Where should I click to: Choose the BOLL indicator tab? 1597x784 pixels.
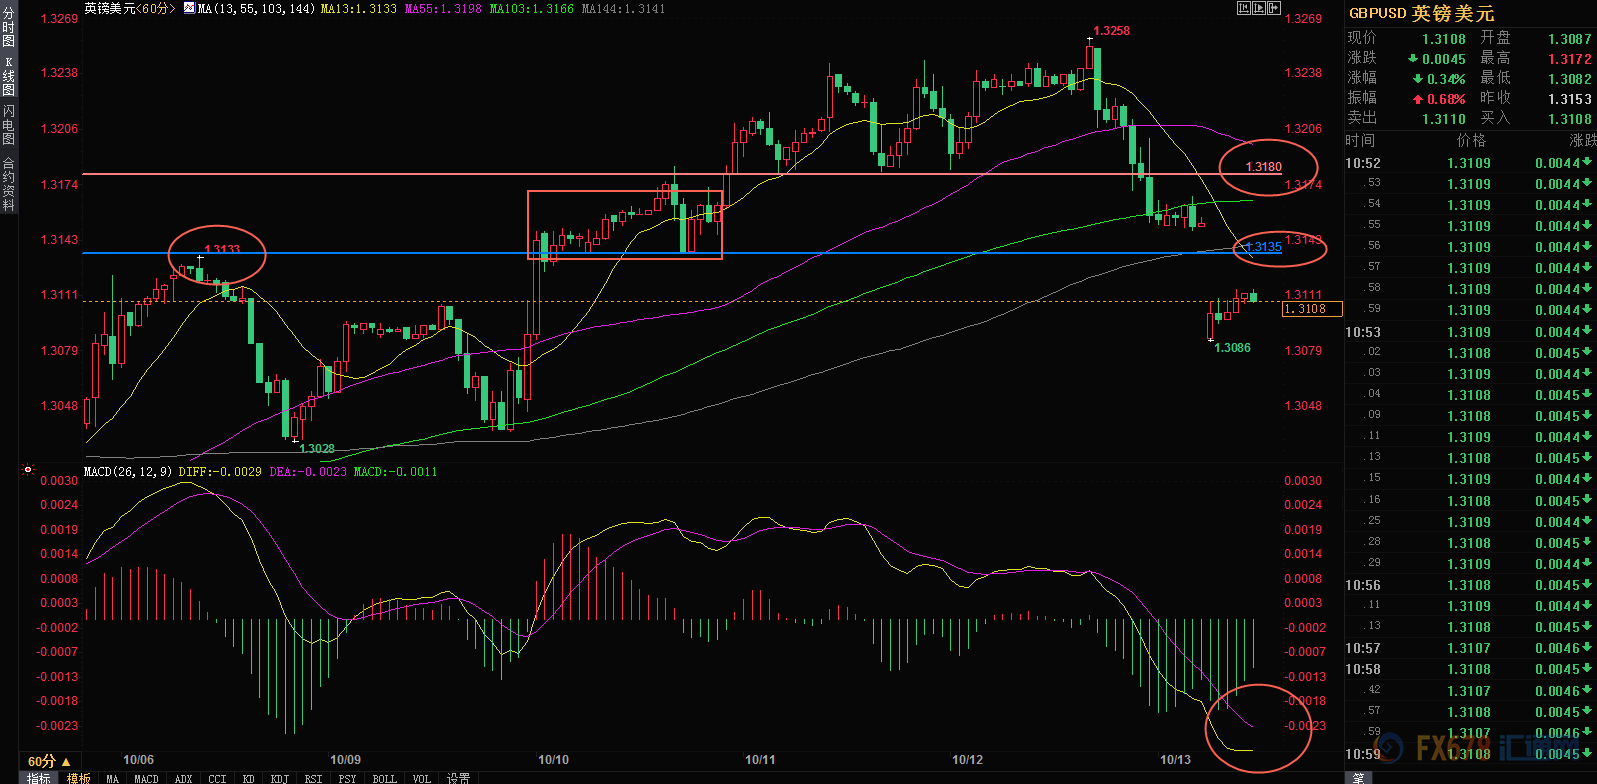tap(384, 778)
